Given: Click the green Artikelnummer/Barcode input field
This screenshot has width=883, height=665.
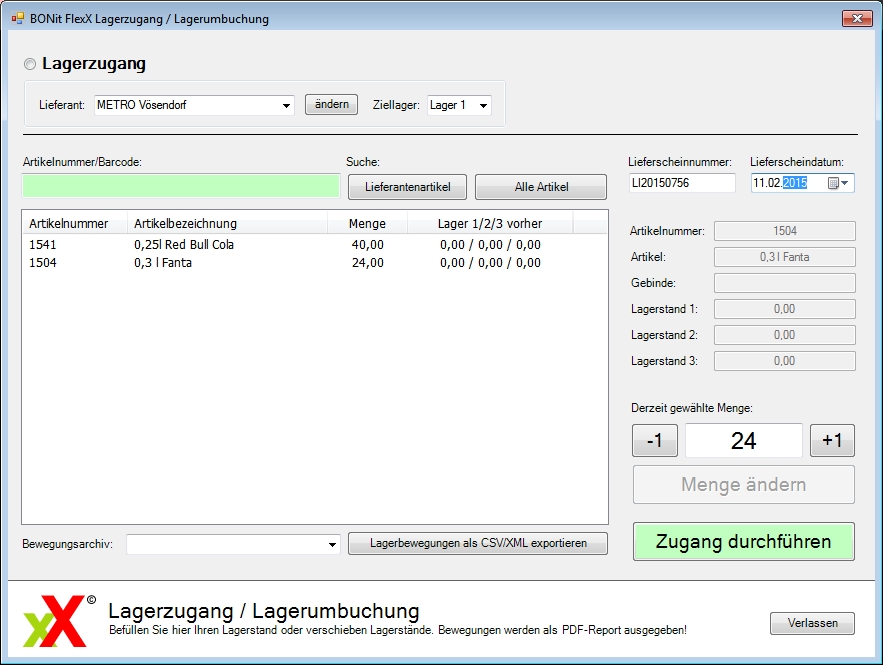Looking at the screenshot, I should [x=181, y=186].
